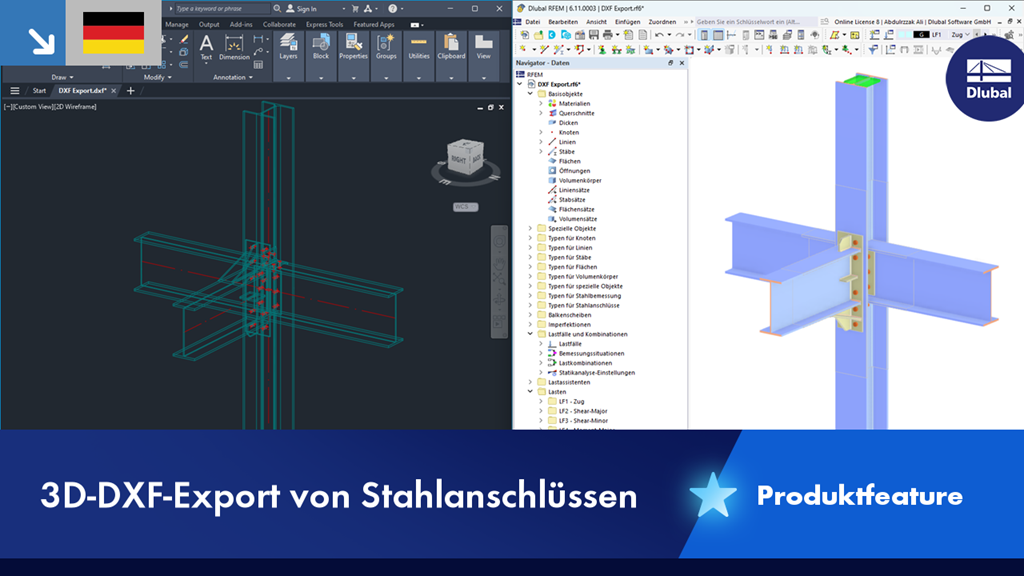
Task: Click the AutoCAD ViewCube
Action: 465,157
